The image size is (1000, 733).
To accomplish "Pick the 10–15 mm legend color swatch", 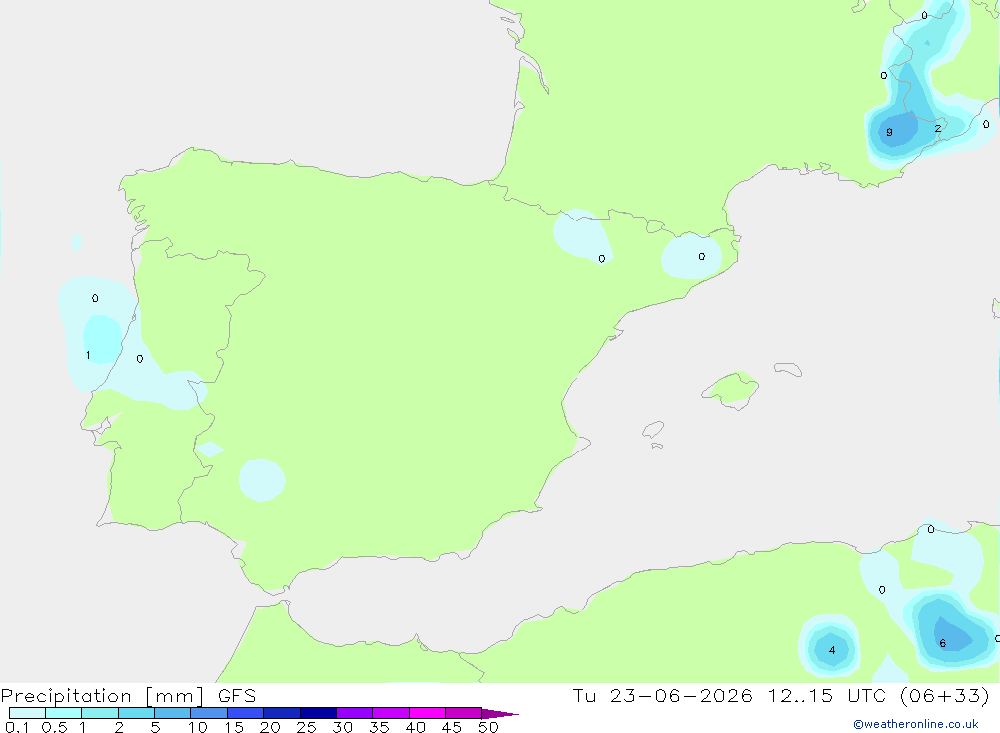I will [209, 713].
